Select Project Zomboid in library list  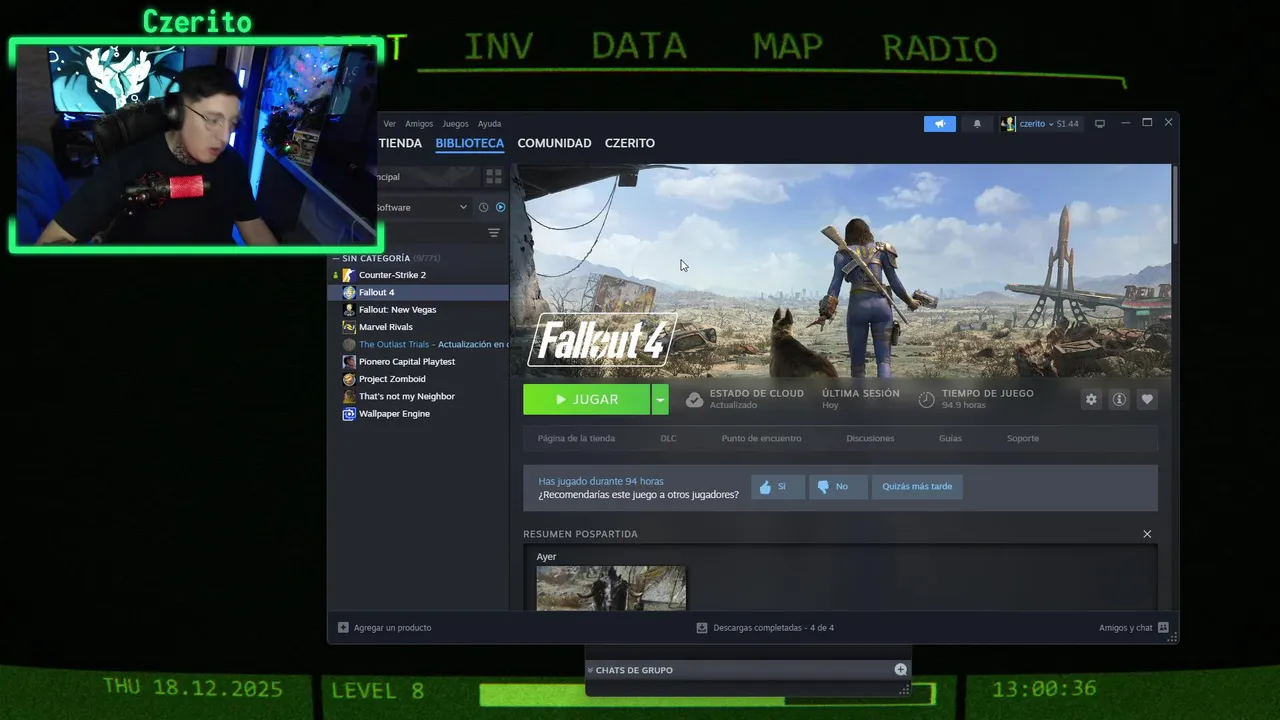point(419,379)
